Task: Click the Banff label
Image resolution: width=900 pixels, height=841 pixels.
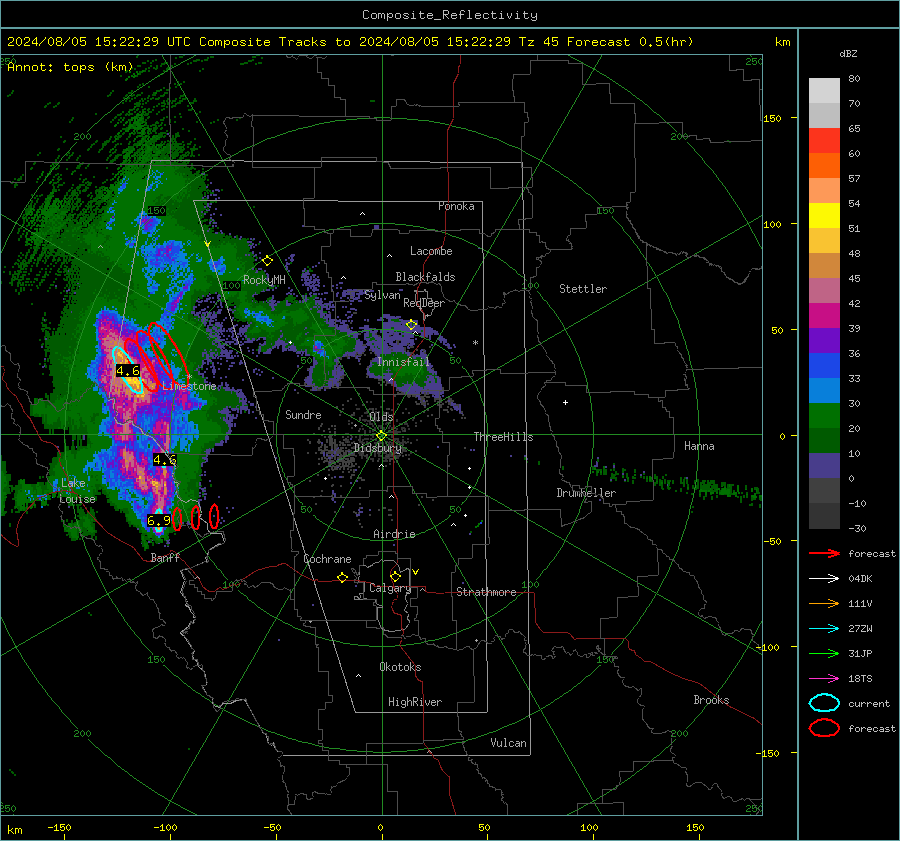Action: (165, 557)
